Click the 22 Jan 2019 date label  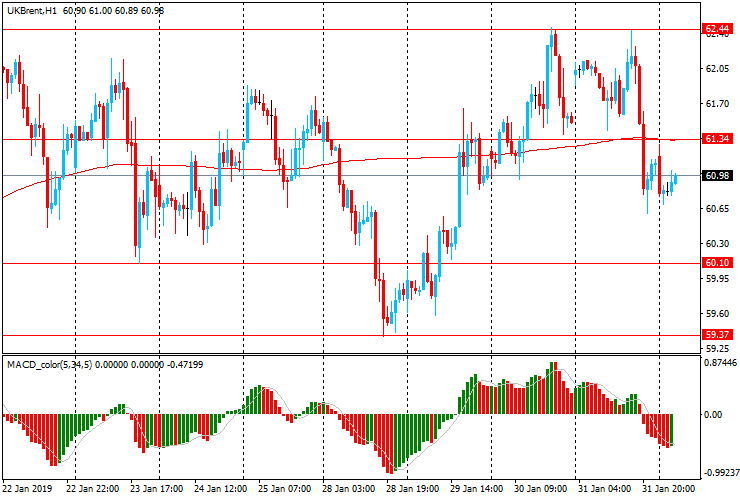coord(29,490)
